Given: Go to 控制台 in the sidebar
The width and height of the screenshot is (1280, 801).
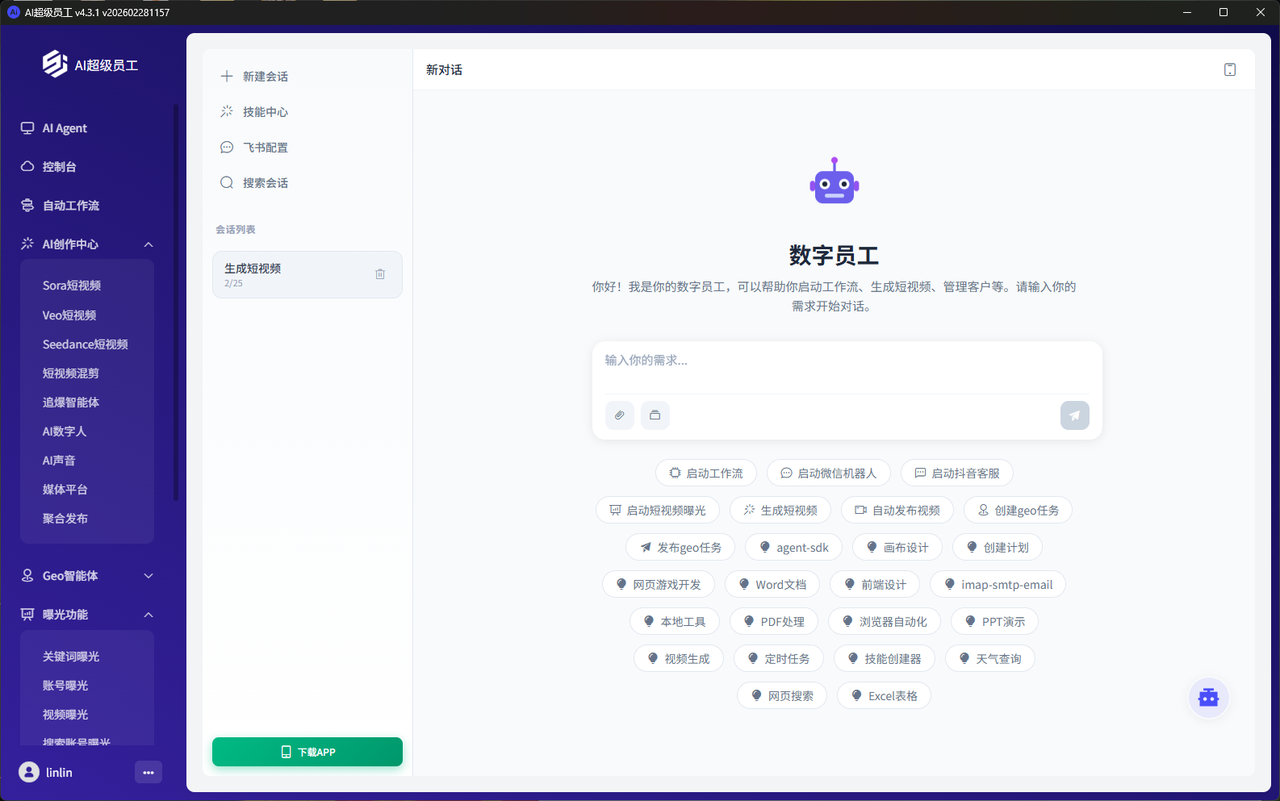Looking at the screenshot, I should (x=59, y=167).
